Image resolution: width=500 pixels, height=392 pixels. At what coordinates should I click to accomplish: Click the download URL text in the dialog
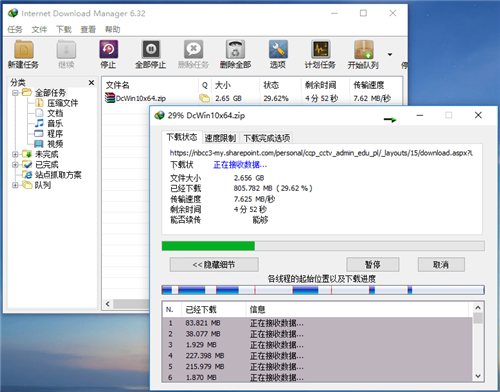pos(321,153)
